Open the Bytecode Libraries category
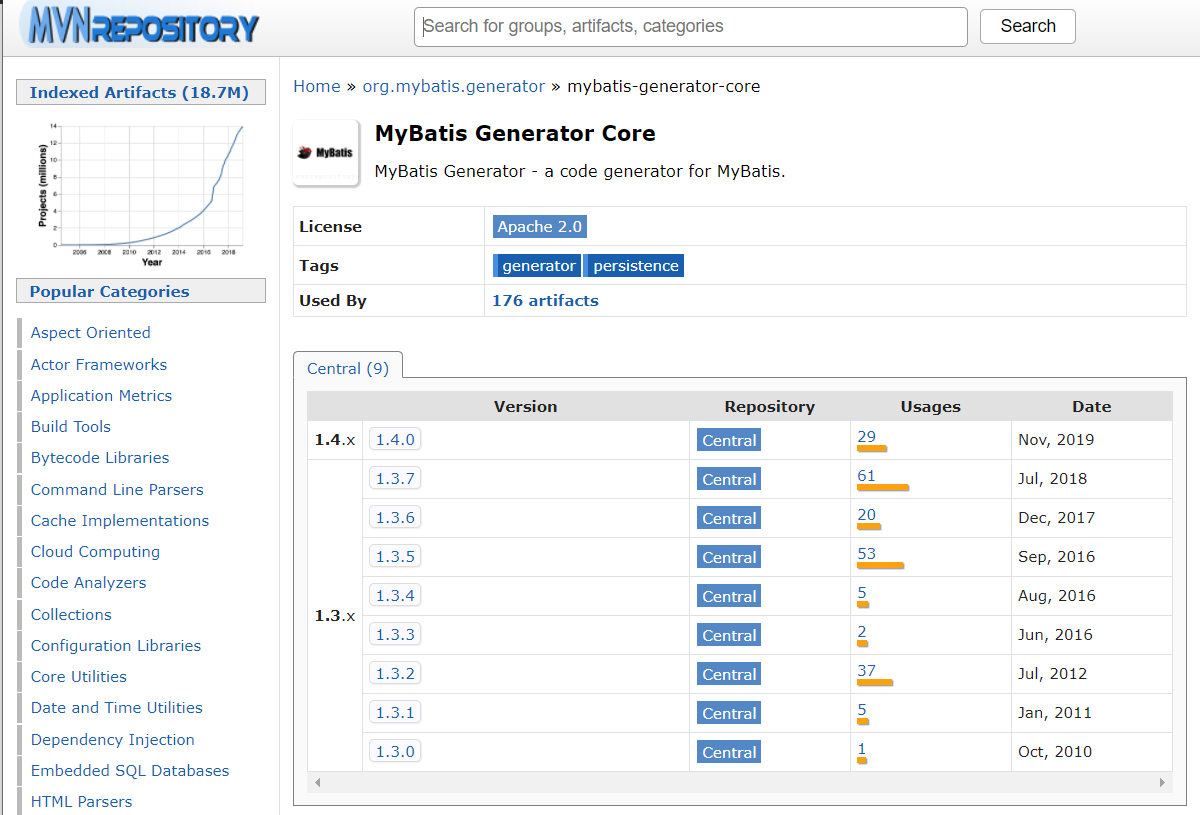The image size is (1200, 815). click(x=100, y=458)
